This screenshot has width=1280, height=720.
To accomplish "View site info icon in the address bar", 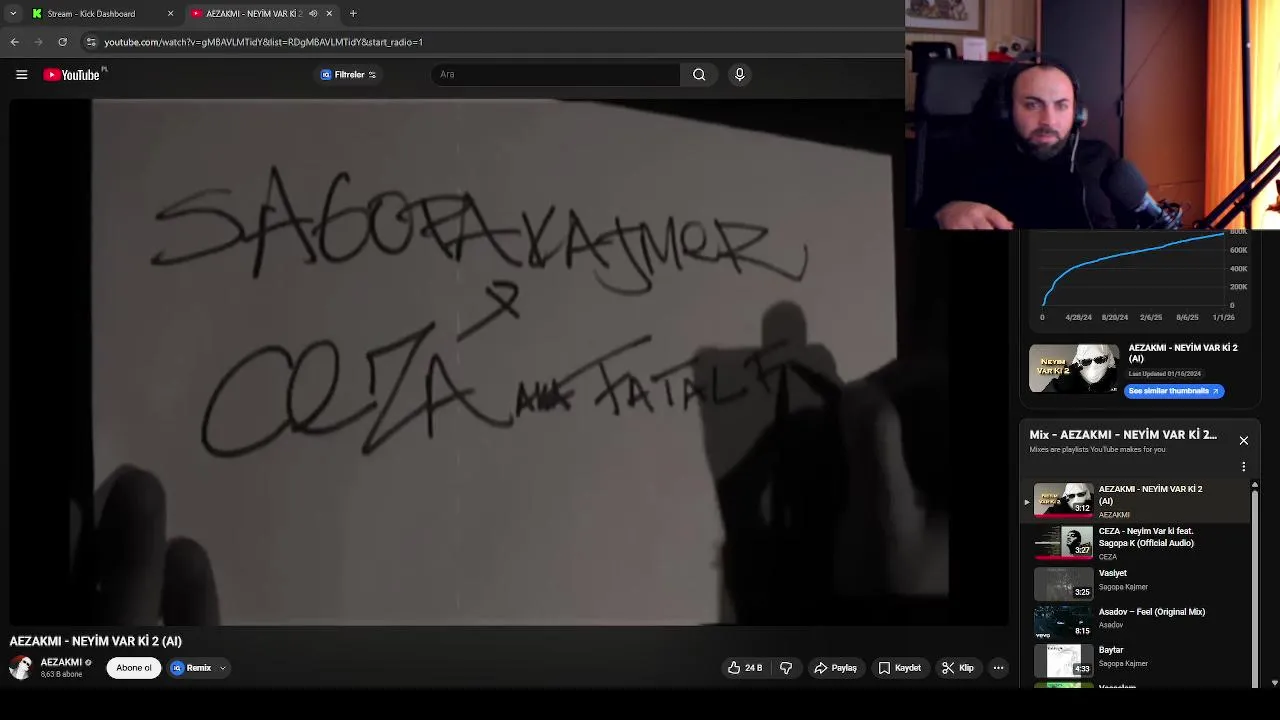I will [91, 42].
